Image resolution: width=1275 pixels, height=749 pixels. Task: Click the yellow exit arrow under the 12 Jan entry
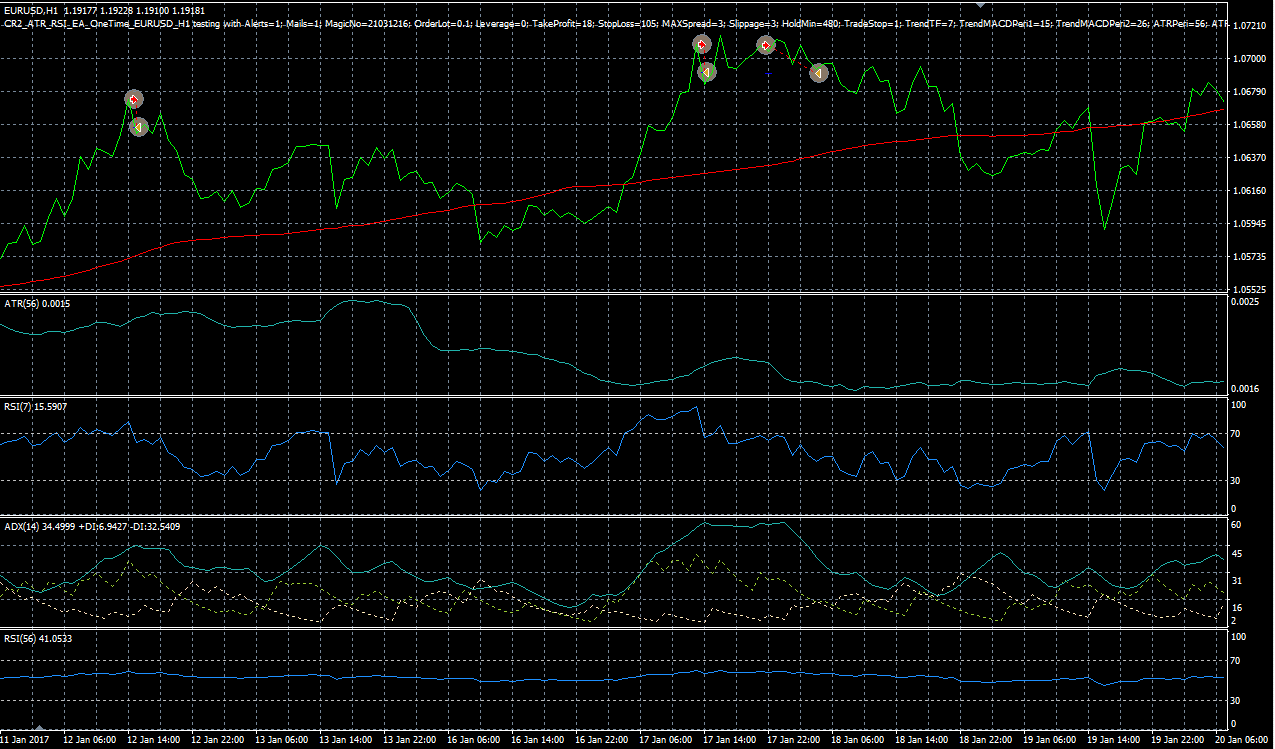click(139, 126)
